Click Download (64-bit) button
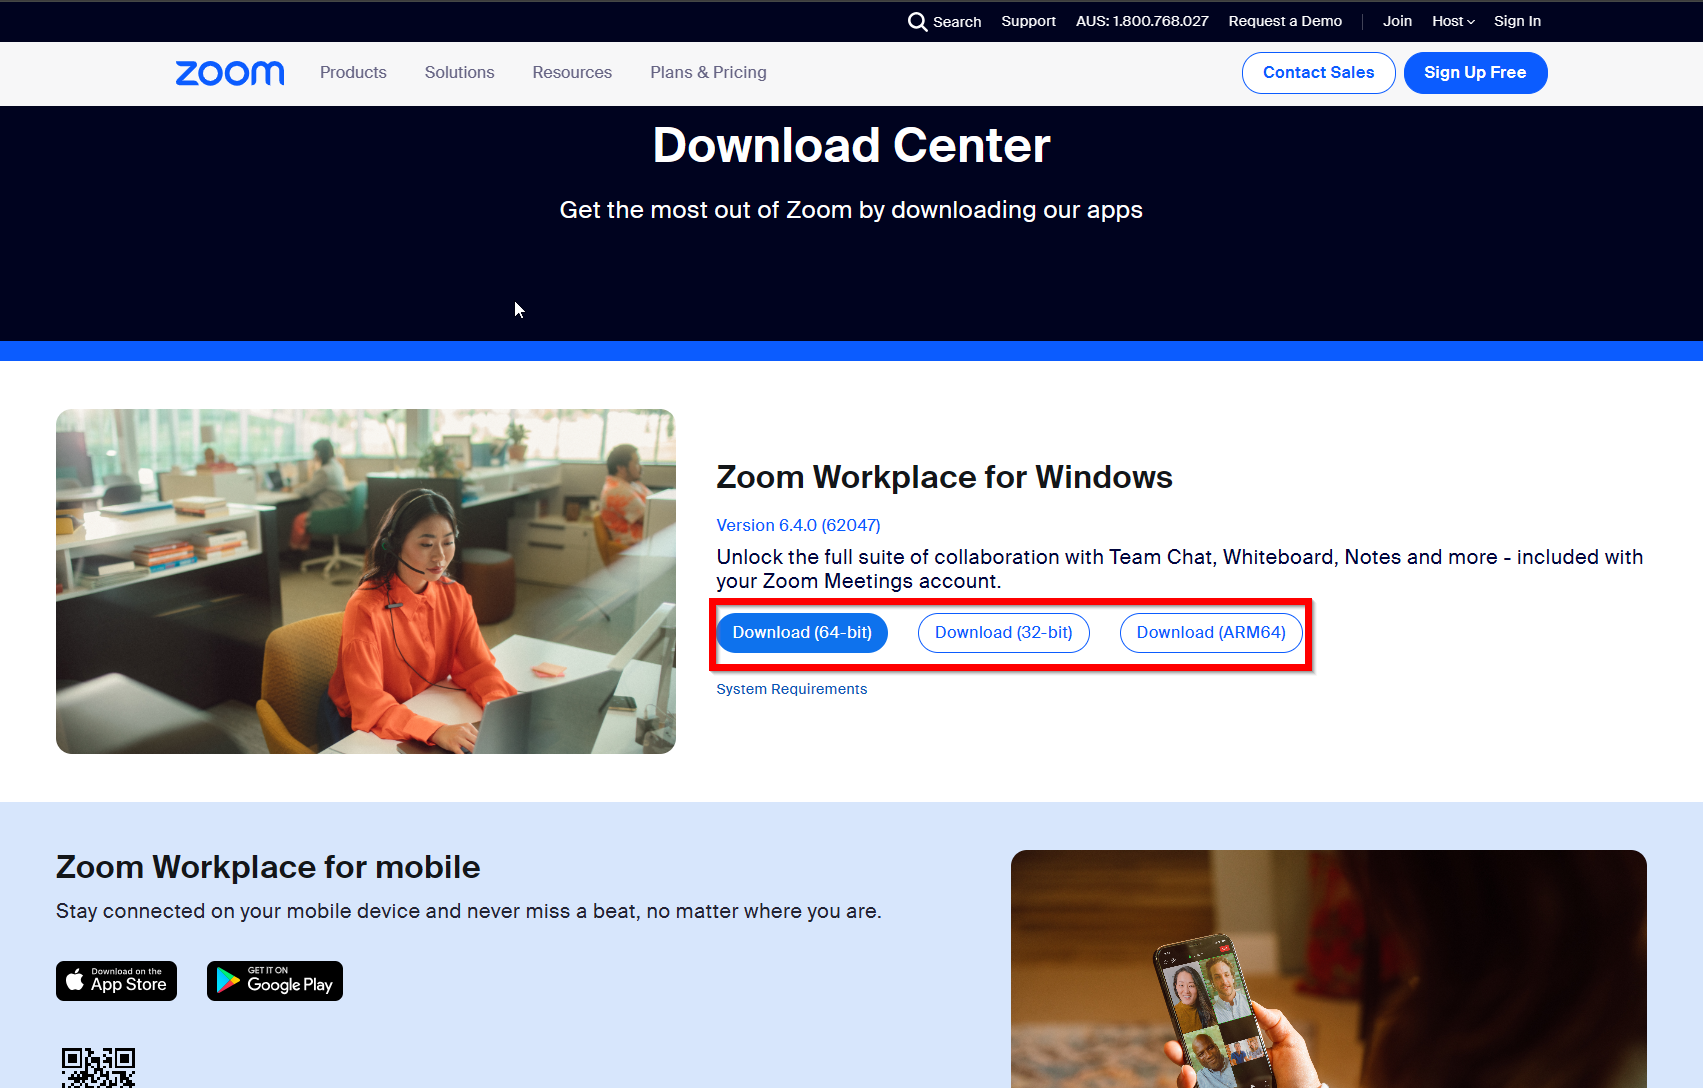Viewport: 1703px width, 1088px height. [802, 633]
